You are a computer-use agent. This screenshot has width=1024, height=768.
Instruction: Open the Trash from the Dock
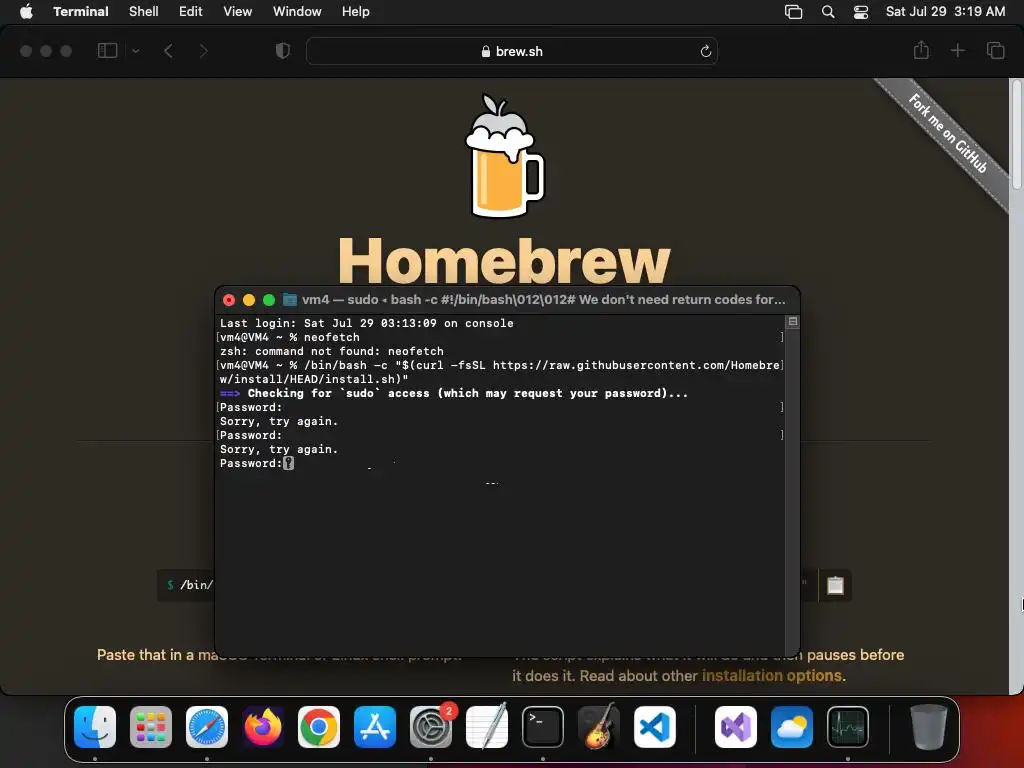pyautogui.click(x=929, y=727)
